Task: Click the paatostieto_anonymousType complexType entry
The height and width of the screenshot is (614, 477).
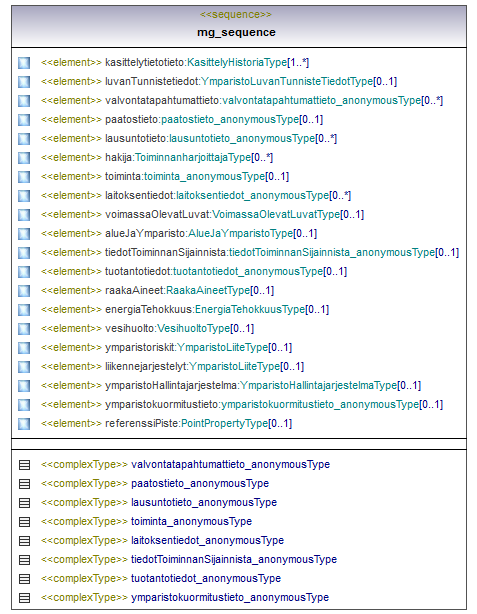Action: [x=155, y=484]
